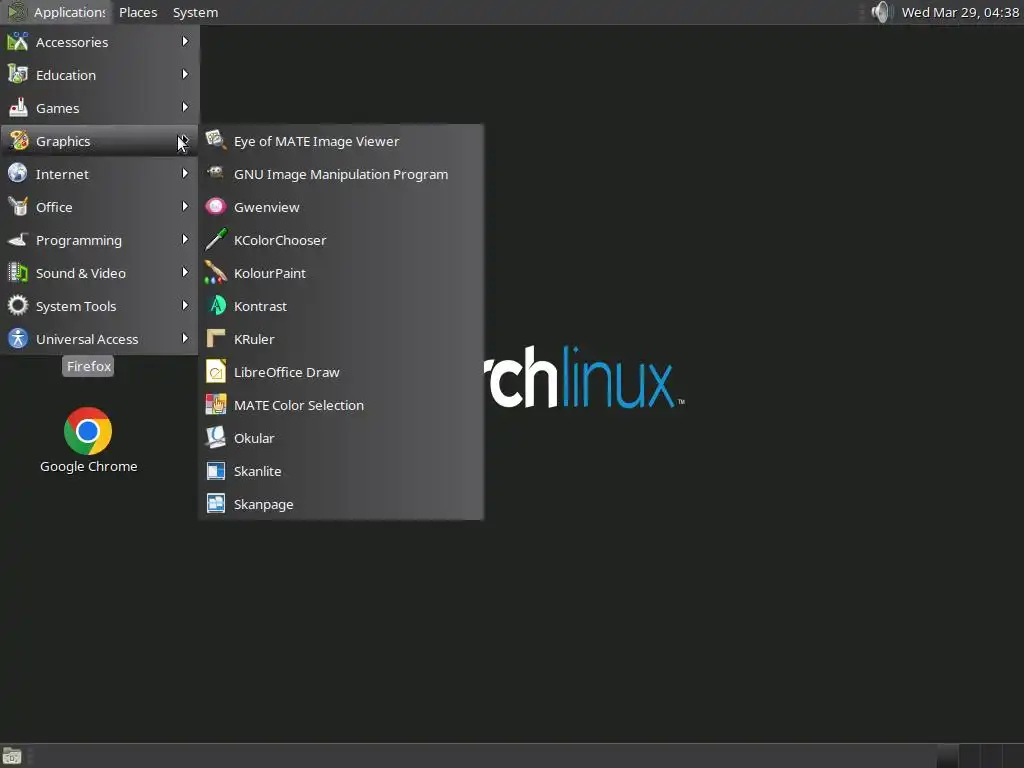Launch Okular from its label
The image size is (1024, 768).
click(254, 438)
